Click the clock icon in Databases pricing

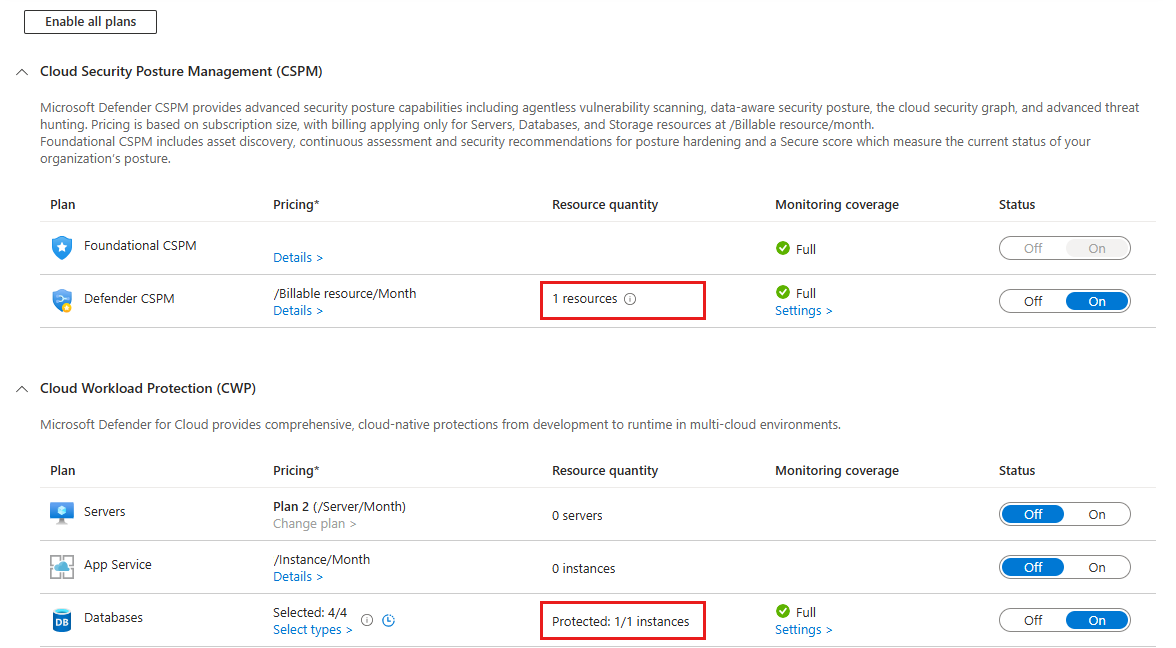[388, 620]
